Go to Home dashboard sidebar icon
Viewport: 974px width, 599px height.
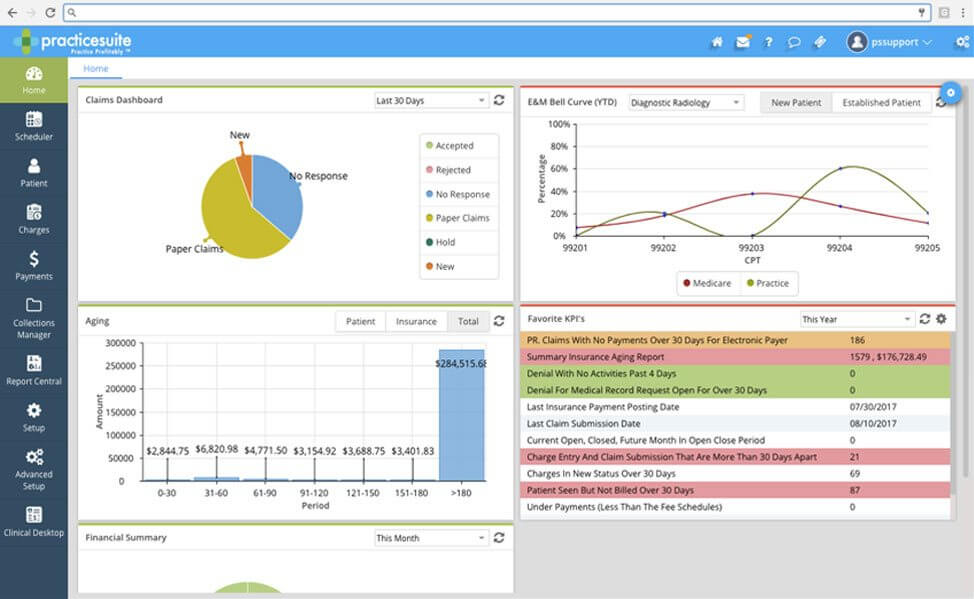[34, 80]
